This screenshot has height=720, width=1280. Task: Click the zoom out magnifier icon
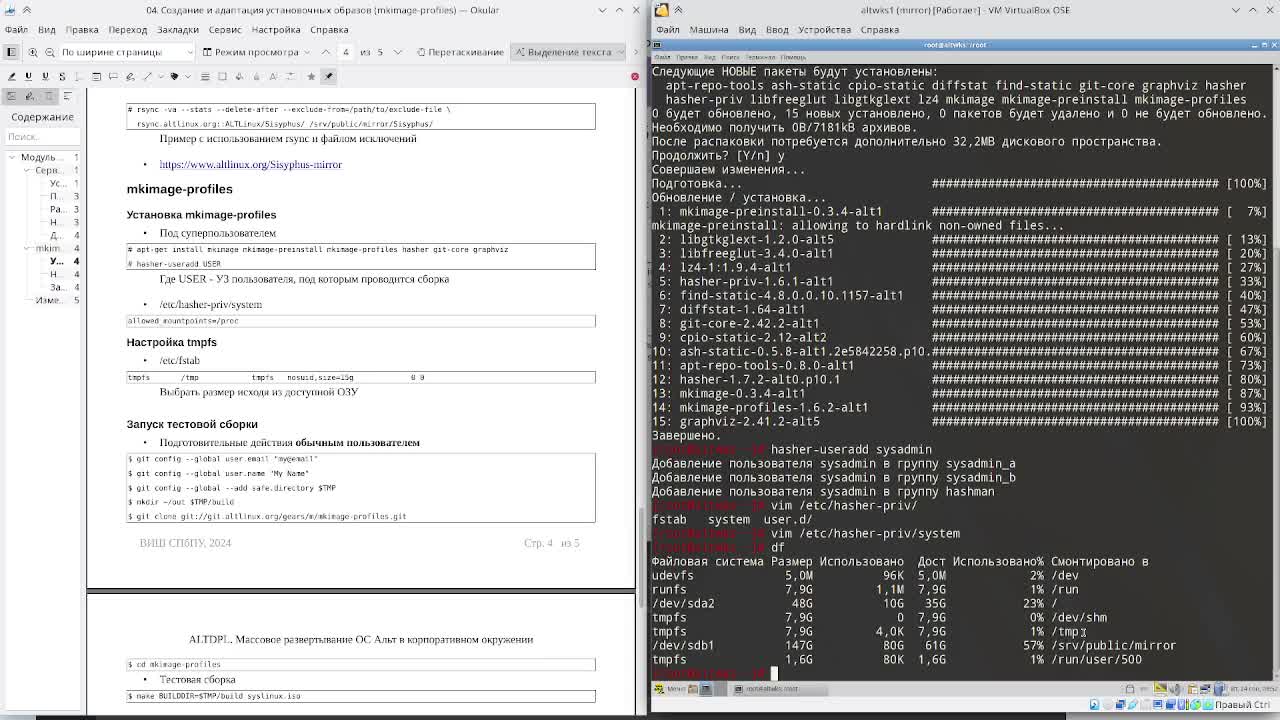tap(49, 52)
